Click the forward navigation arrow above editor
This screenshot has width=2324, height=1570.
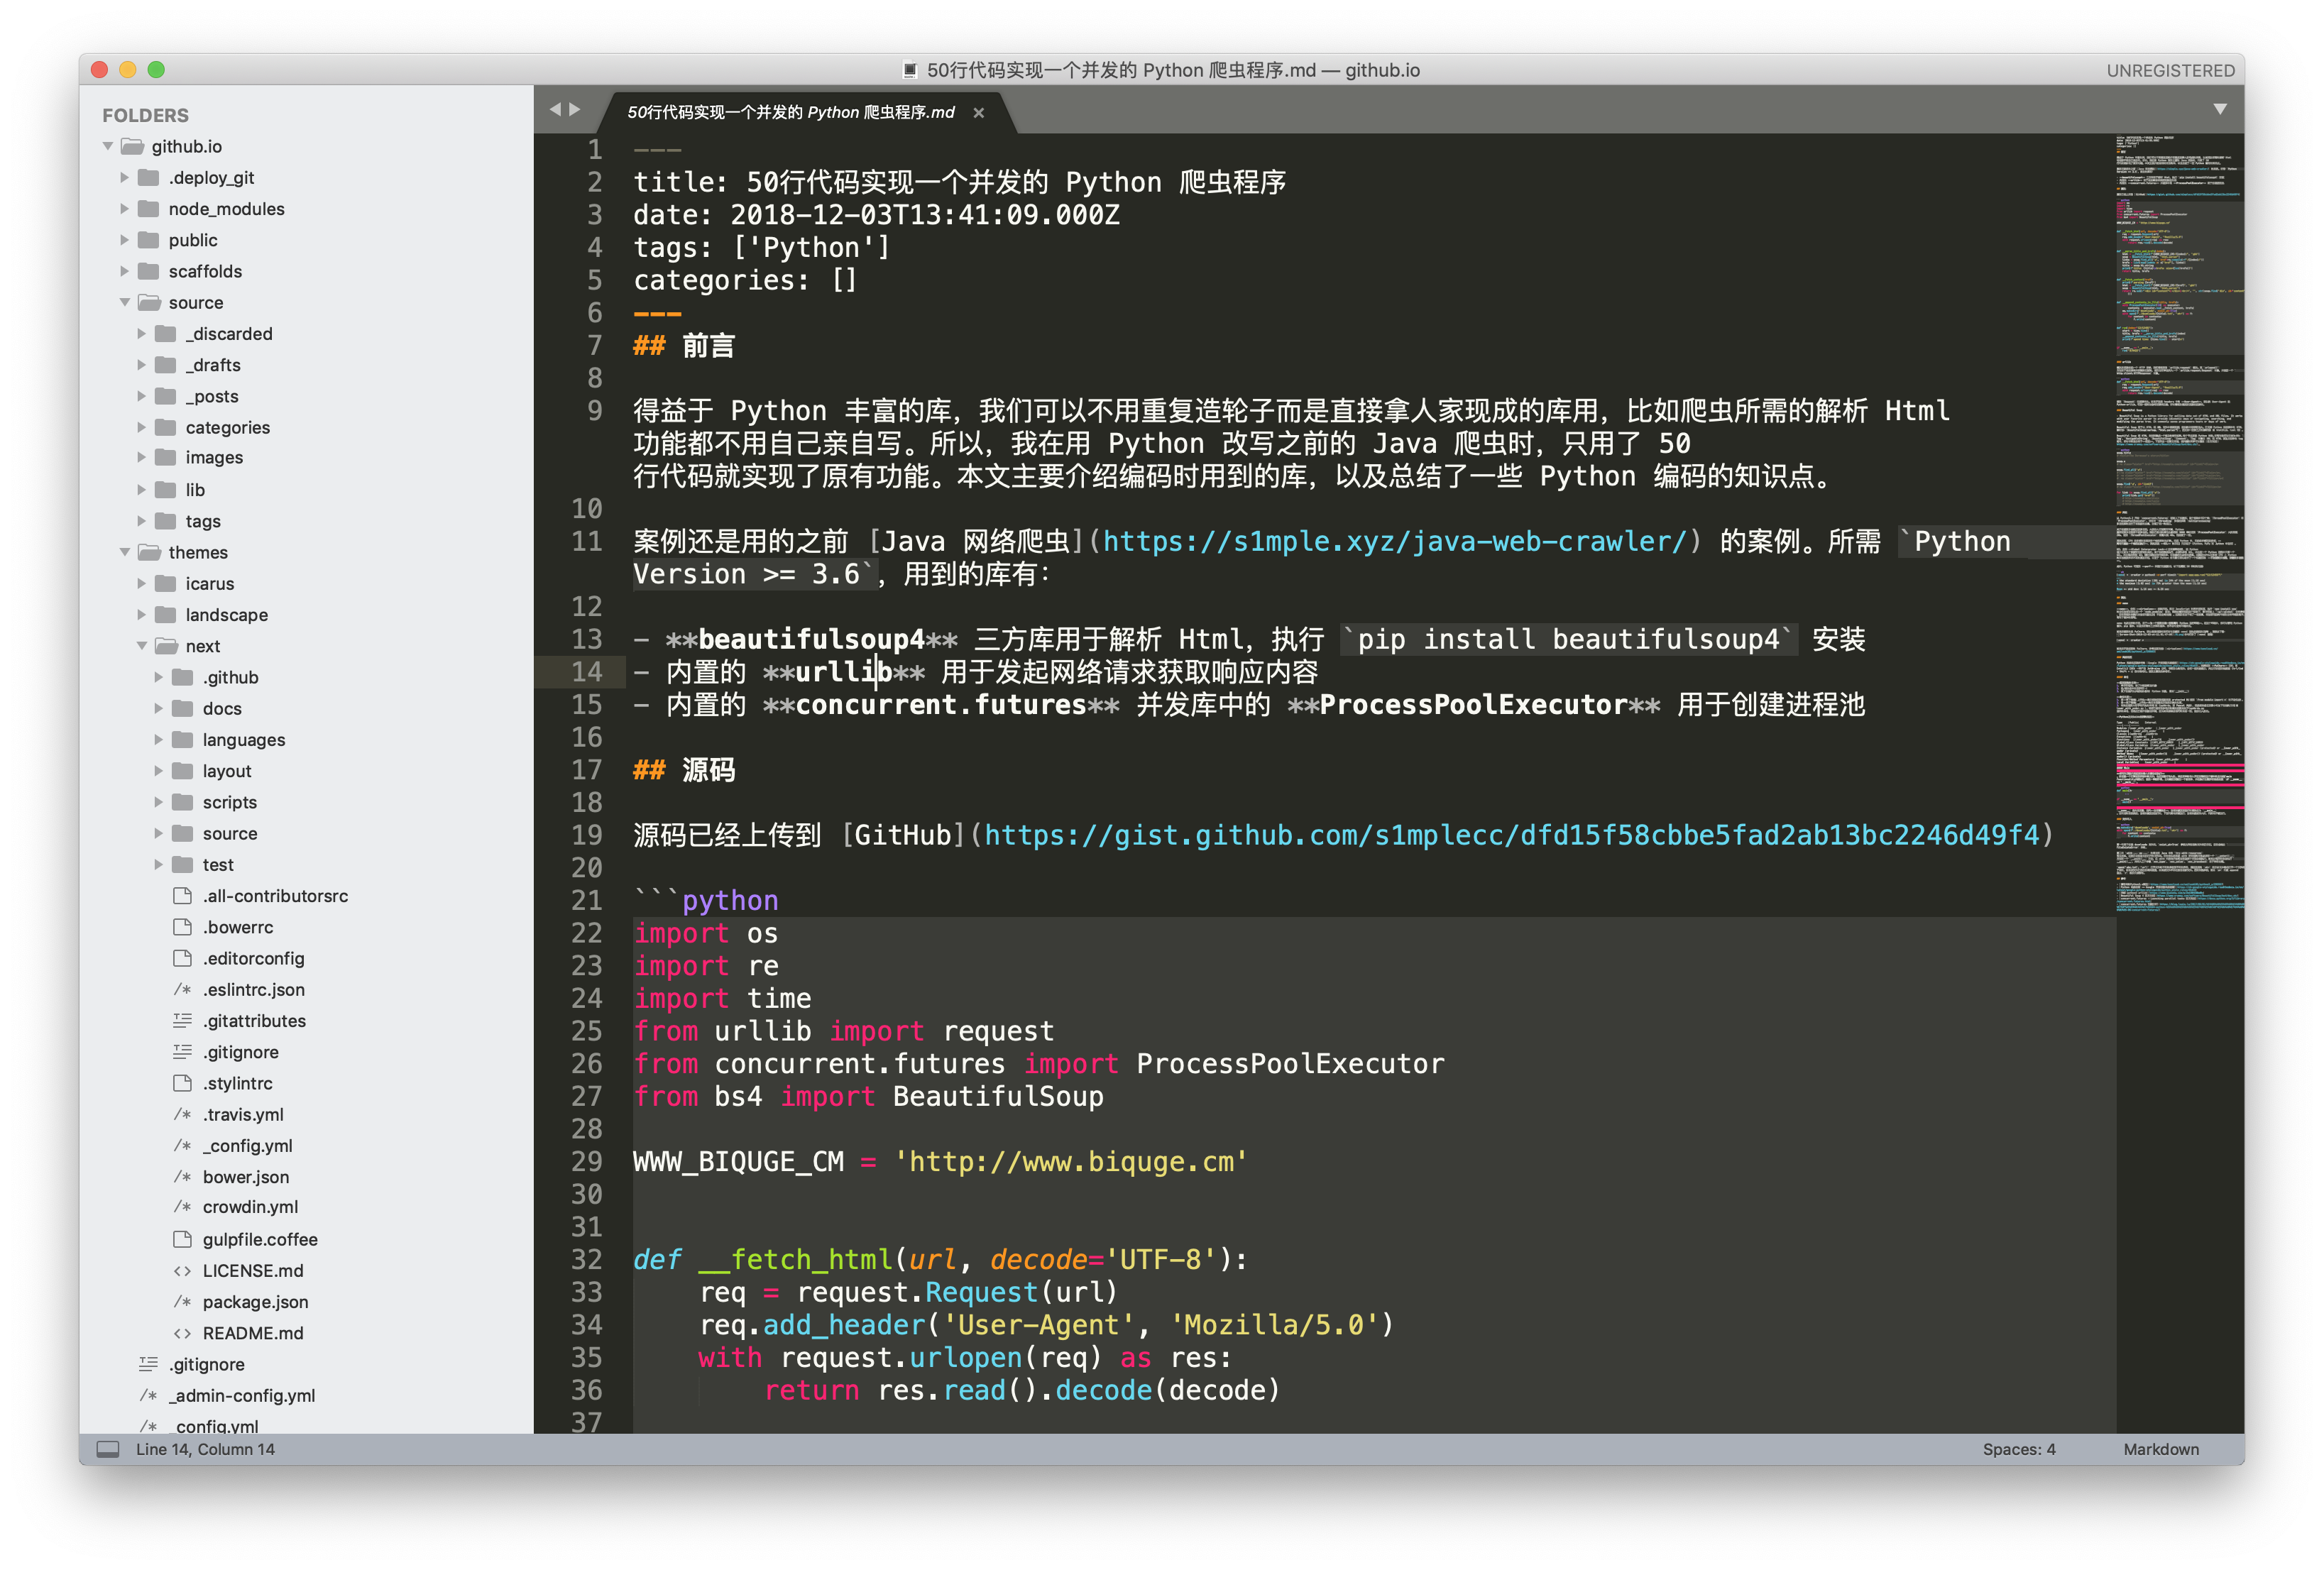(575, 110)
